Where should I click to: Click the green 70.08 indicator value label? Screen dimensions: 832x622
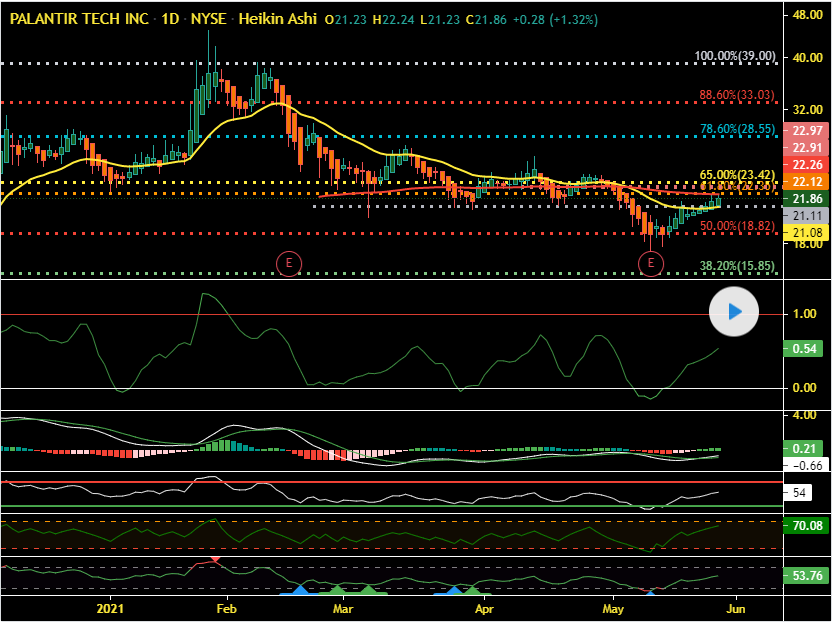coord(806,526)
